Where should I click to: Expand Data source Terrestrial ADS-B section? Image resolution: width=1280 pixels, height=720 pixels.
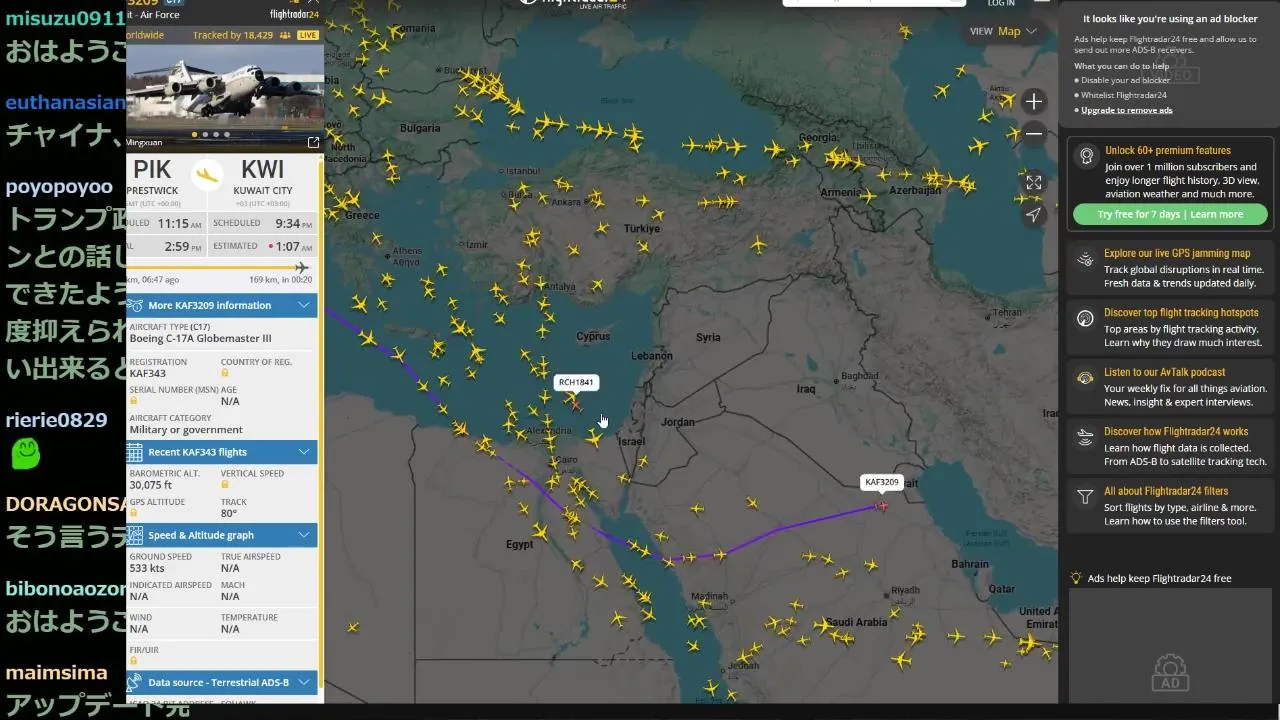coord(222,682)
